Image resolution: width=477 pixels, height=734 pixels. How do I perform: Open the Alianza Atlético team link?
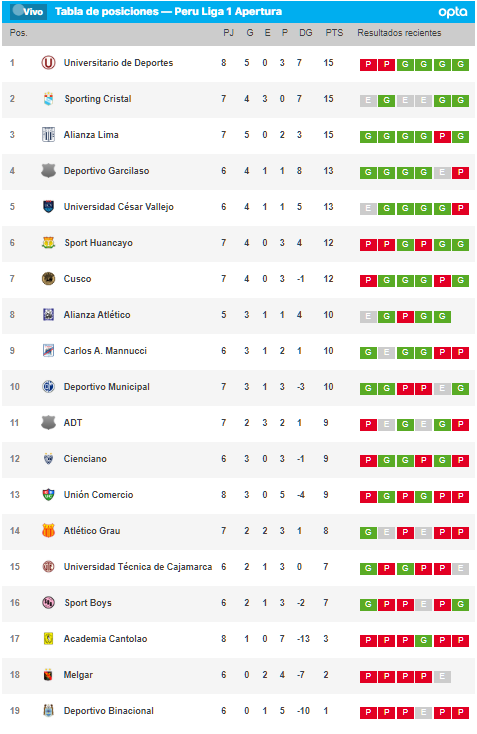[97, 315]
